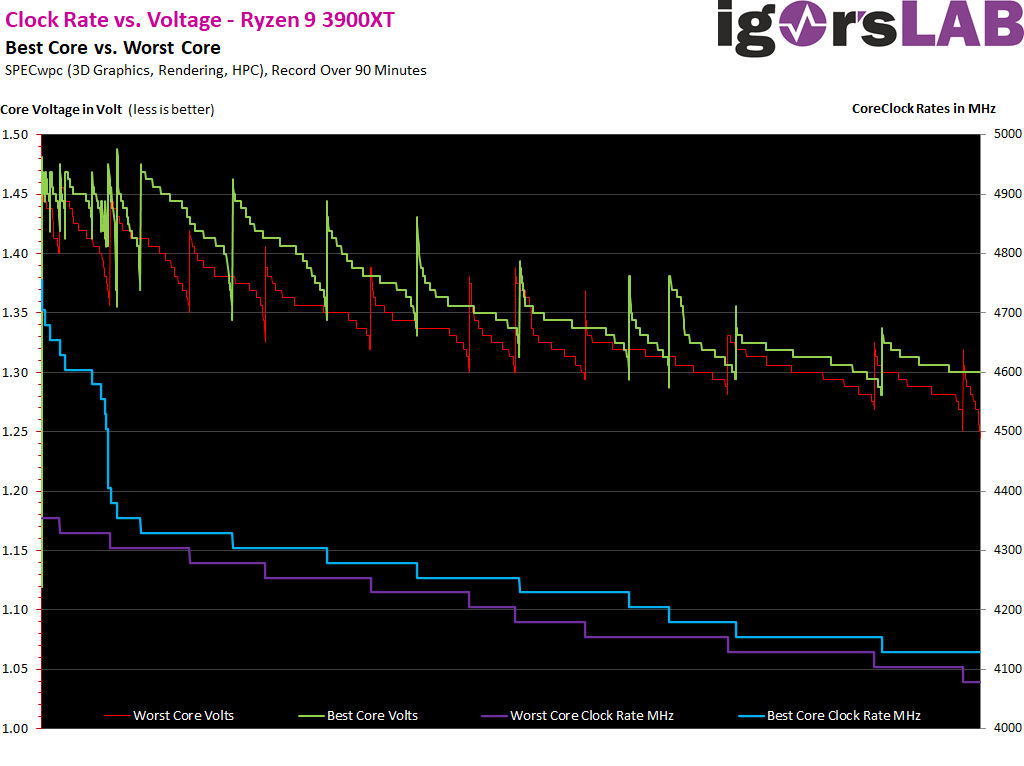
Task: Click the purple line swatch for Worst Core Clock
Action: (494, 716)
